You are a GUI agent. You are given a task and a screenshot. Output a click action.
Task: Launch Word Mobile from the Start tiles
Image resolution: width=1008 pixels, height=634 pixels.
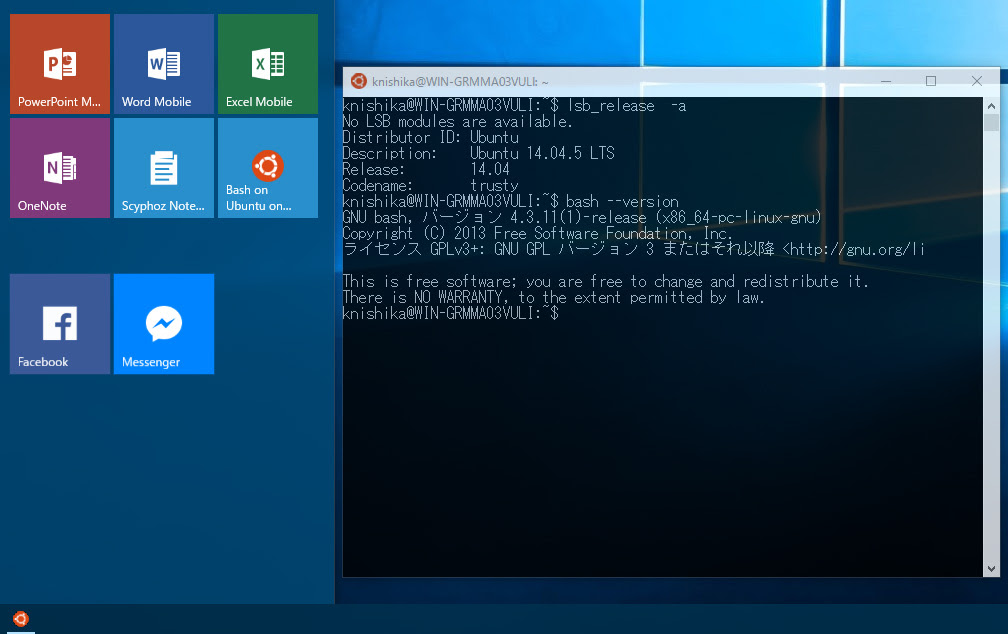pos(164,64)
